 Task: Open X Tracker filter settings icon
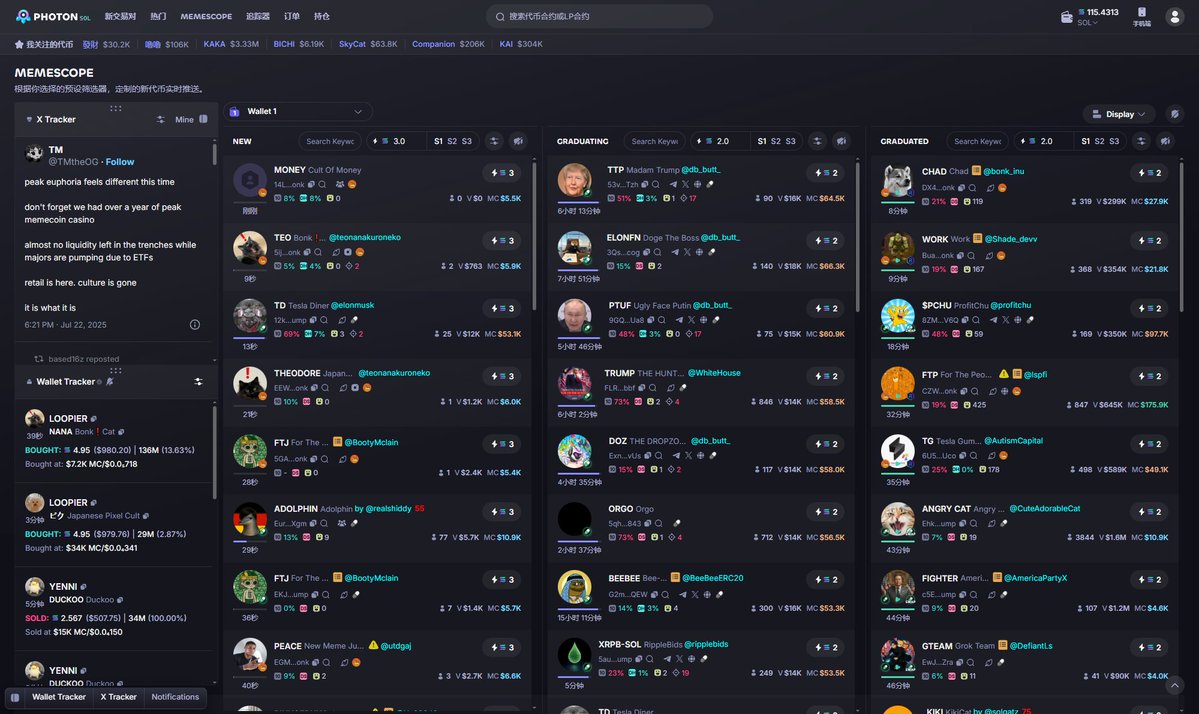161,119
